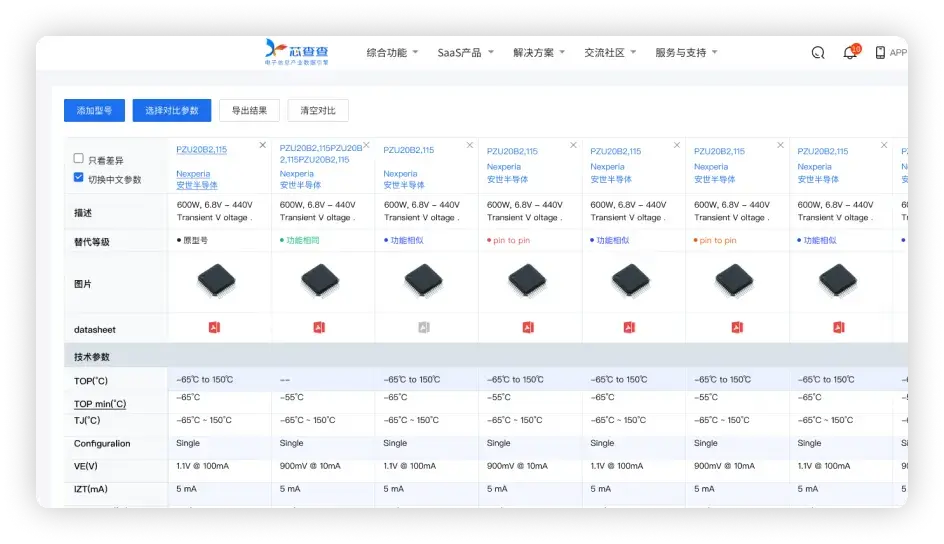
Task: Expand the 交流社区 menu
Action: point(610,53)
